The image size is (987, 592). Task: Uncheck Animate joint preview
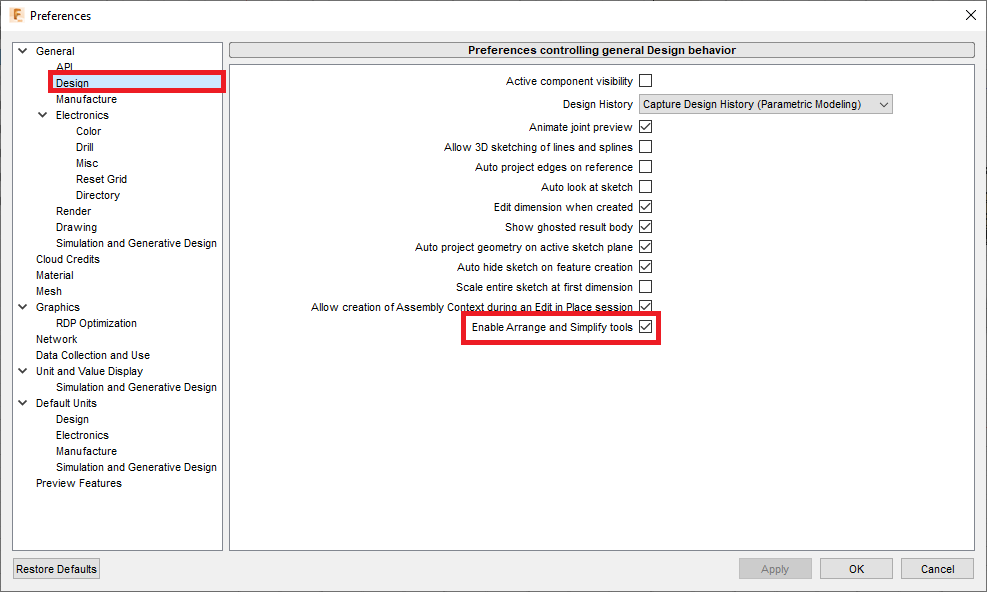645,127
